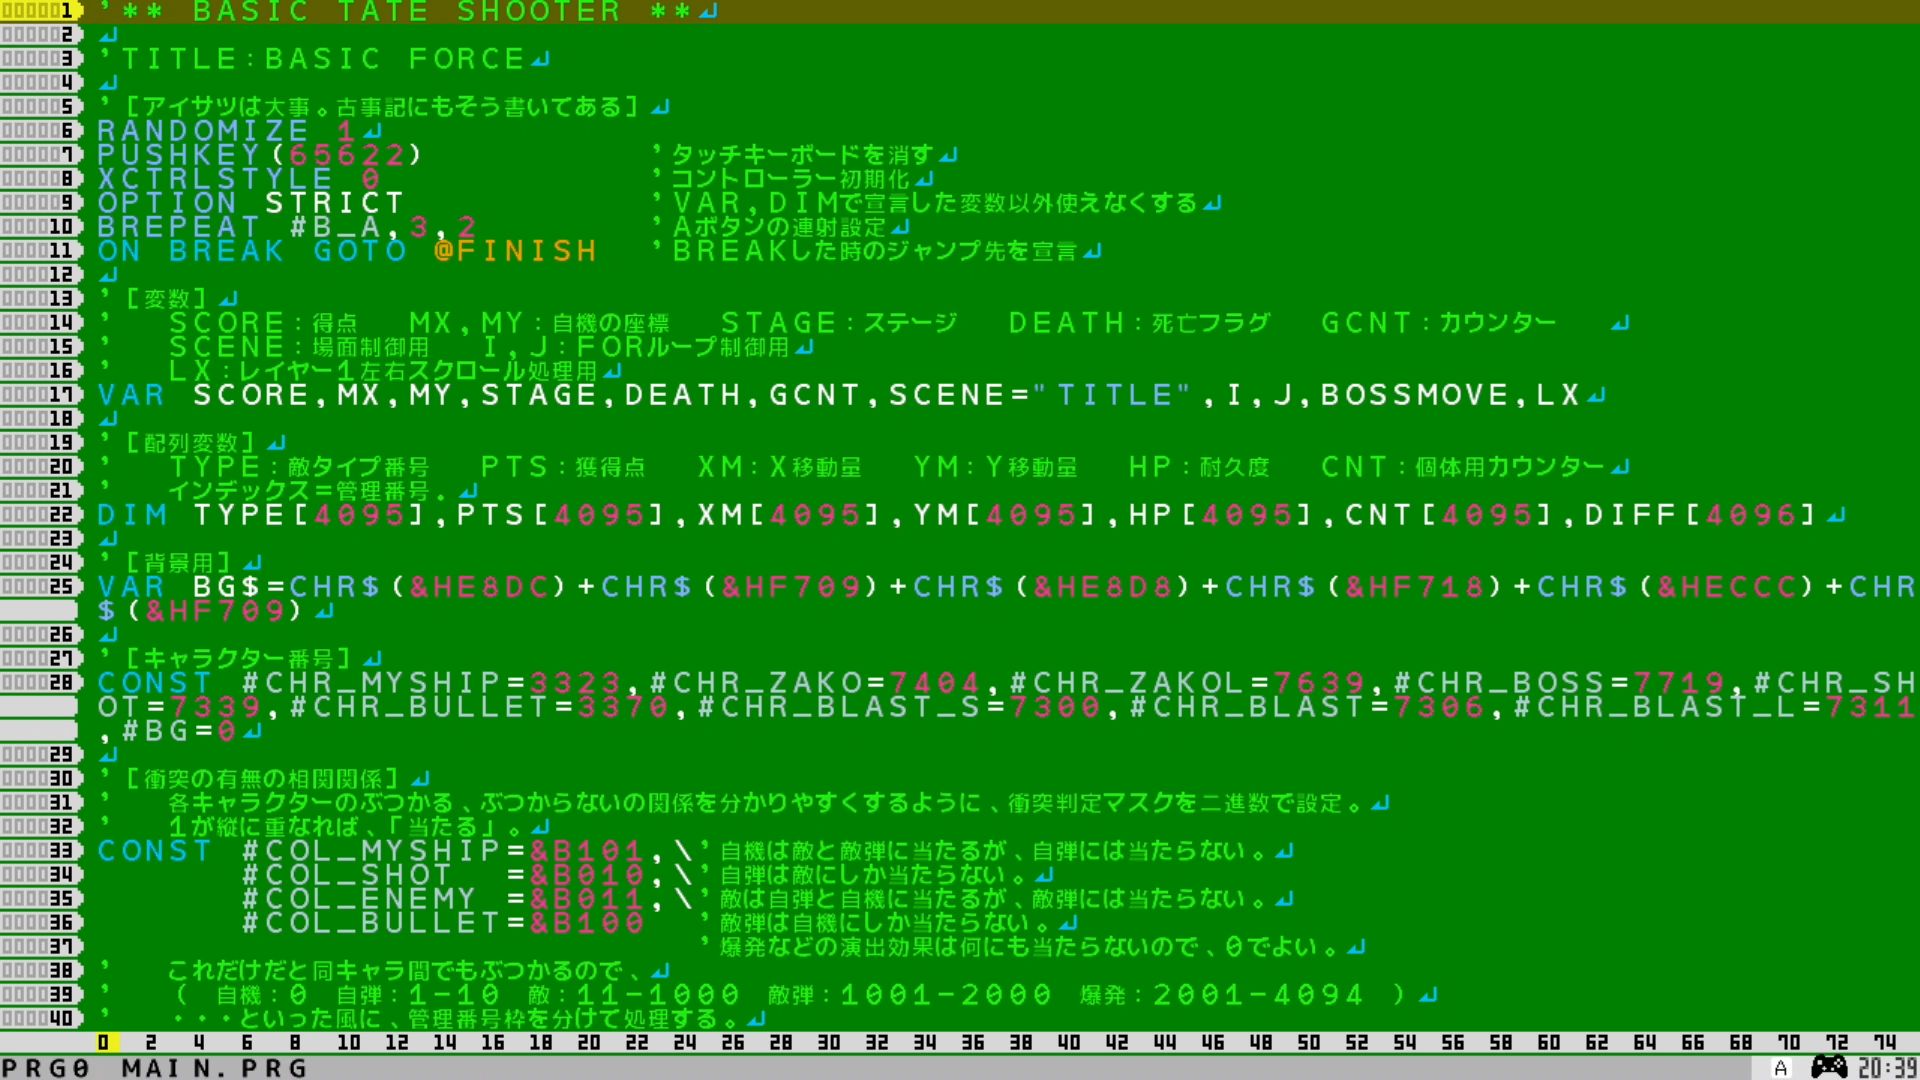Place cursor on #COL_MYSHIP constant
Screen dimensions: 1920x1080
pyautogui.click(x=372, y=851)
